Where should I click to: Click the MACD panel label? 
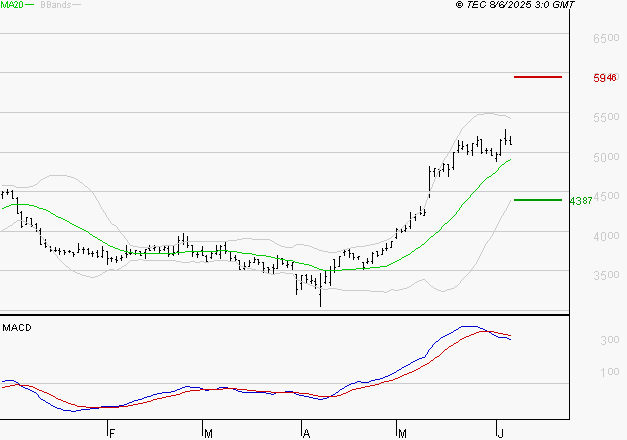click(x=17, y=328)
